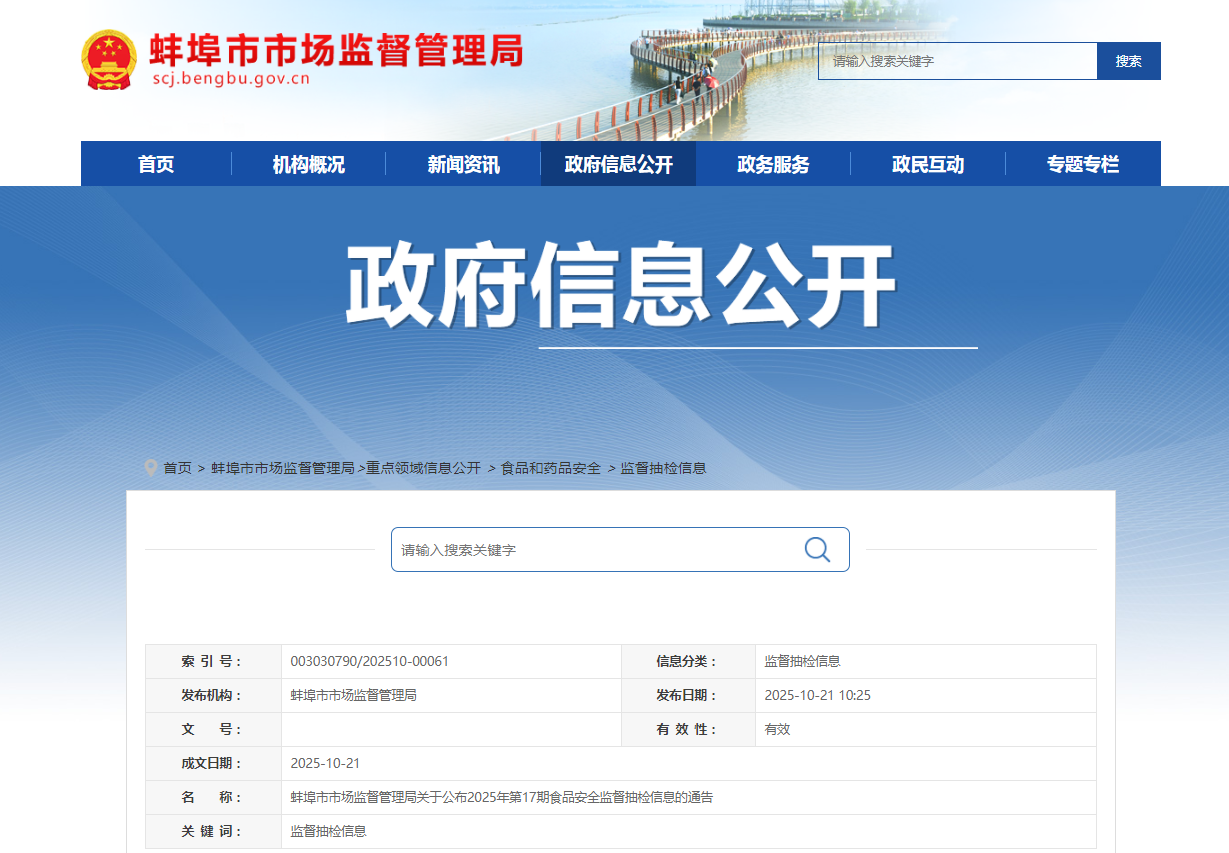
Task: Click into the center keyword search box
Action: [595, 549]
